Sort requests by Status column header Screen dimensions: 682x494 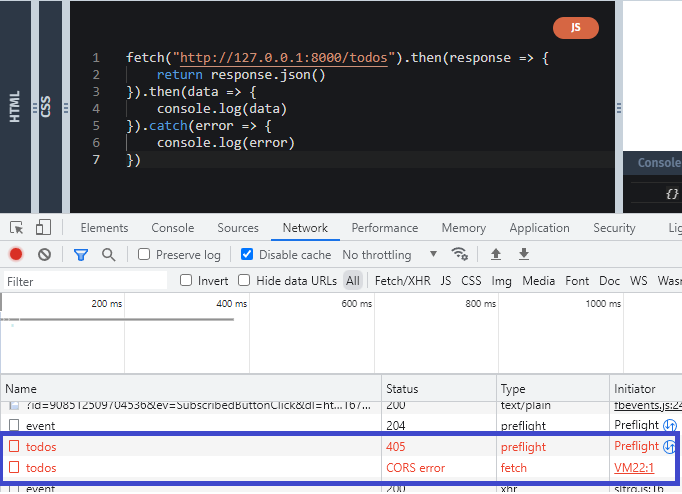tap(439, 388)
